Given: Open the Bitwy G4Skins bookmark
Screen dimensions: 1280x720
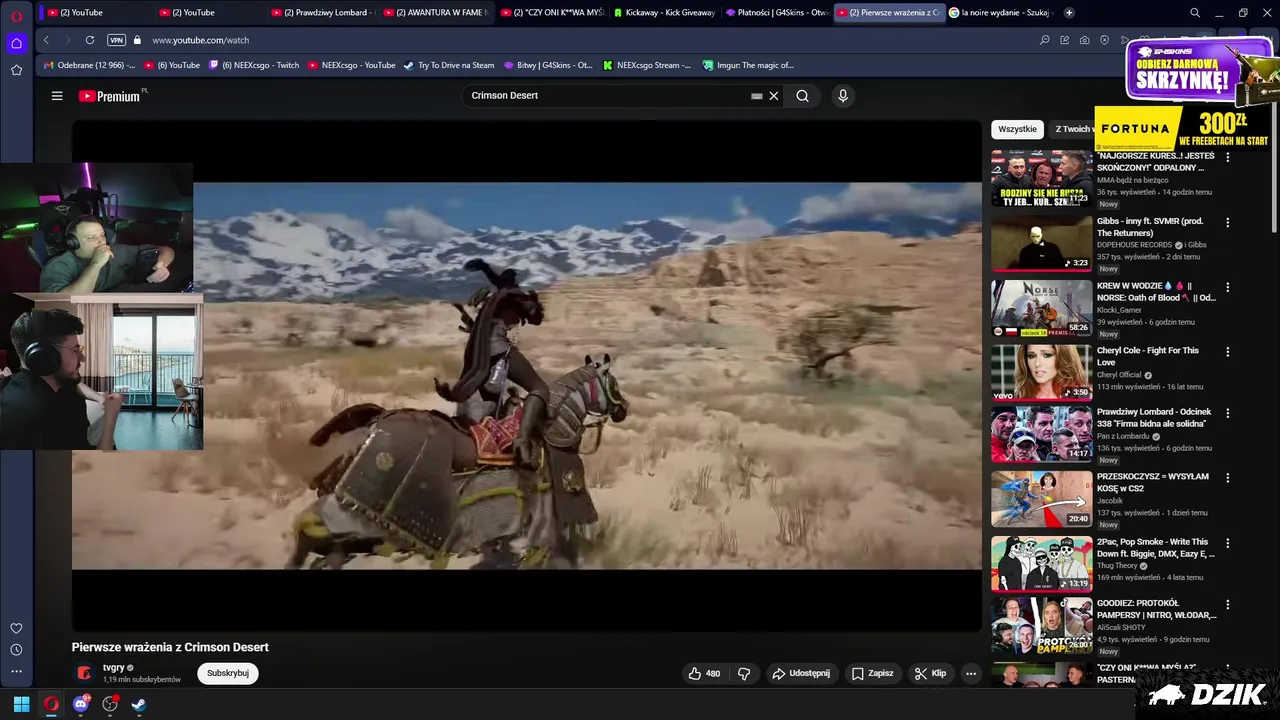Looking at the screenshot, I should 547,65.
